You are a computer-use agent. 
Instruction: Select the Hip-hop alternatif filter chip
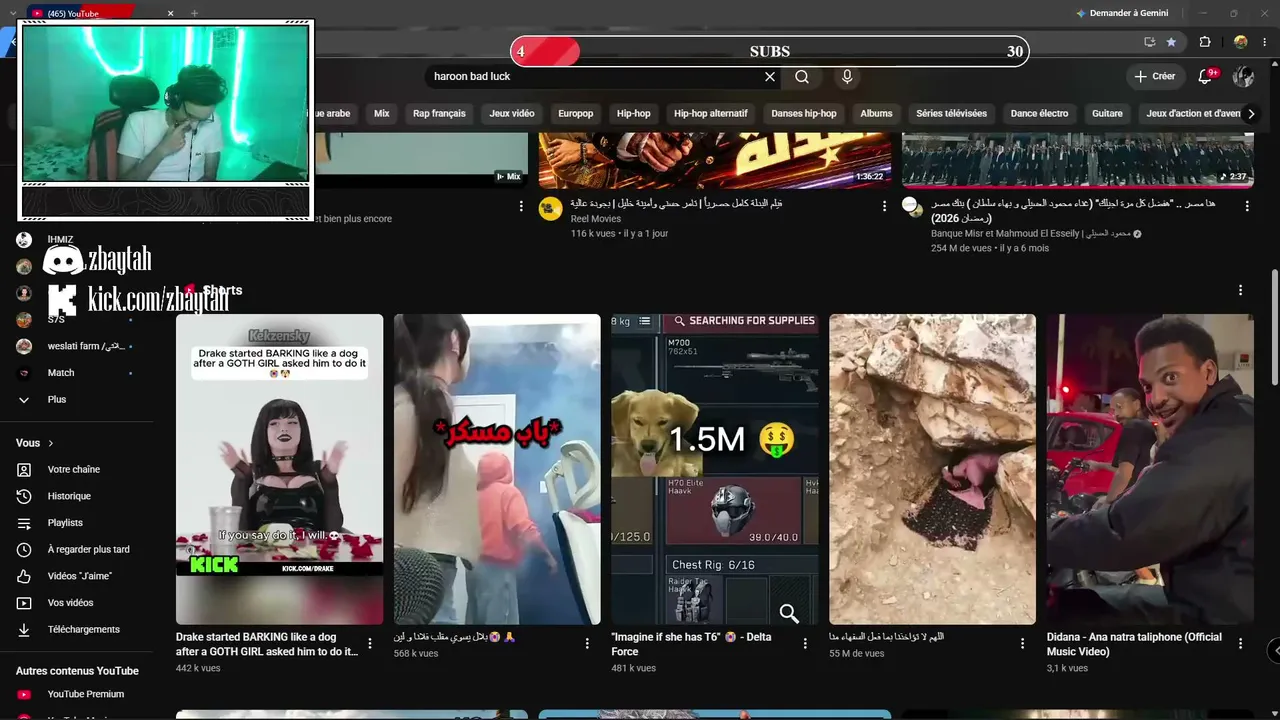click(x=711, y=114)
